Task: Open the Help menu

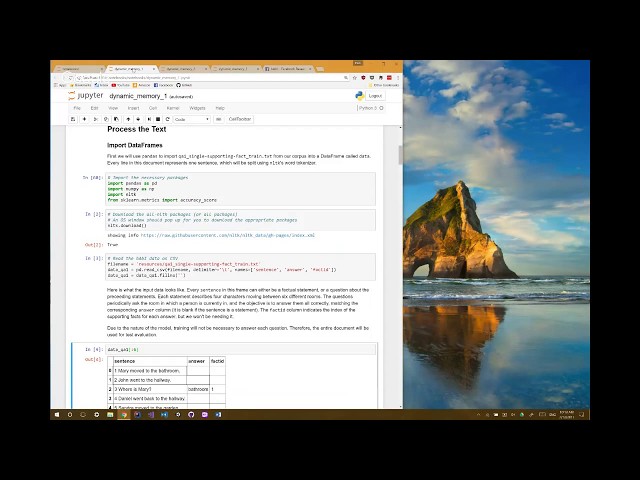Action: click(220, 108)
